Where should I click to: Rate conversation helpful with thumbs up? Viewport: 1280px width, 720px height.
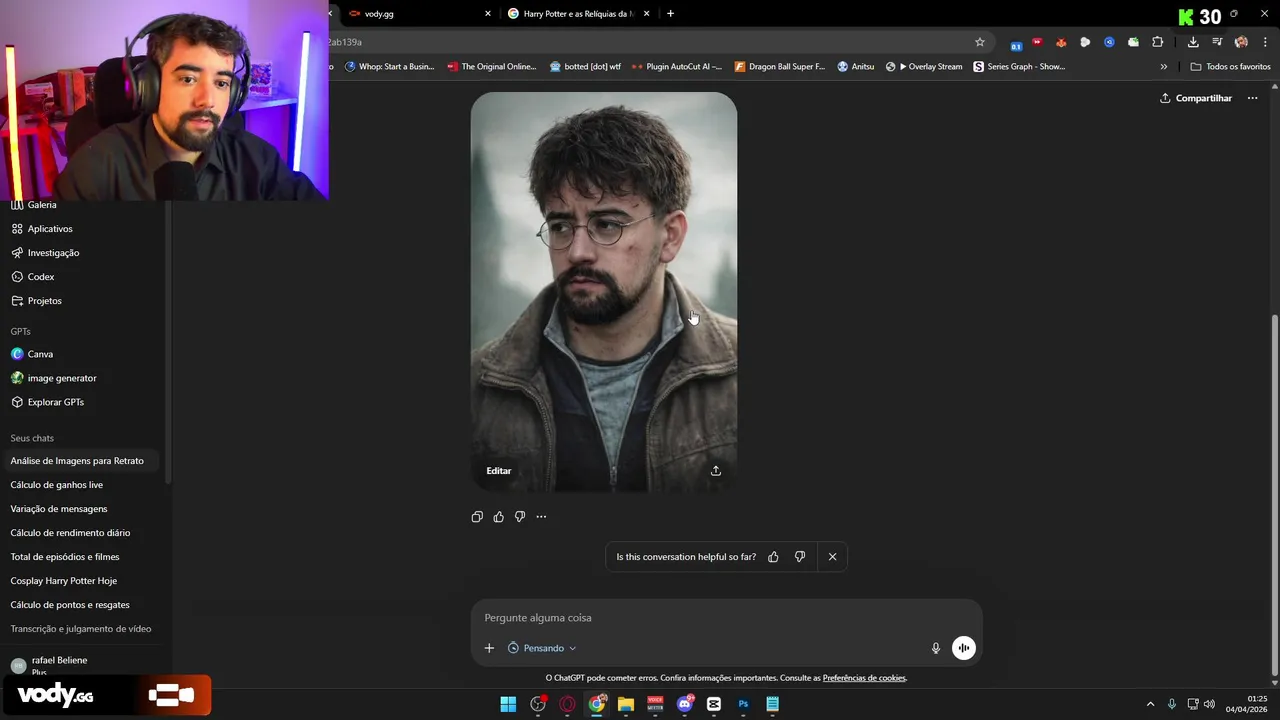(773, 557)
